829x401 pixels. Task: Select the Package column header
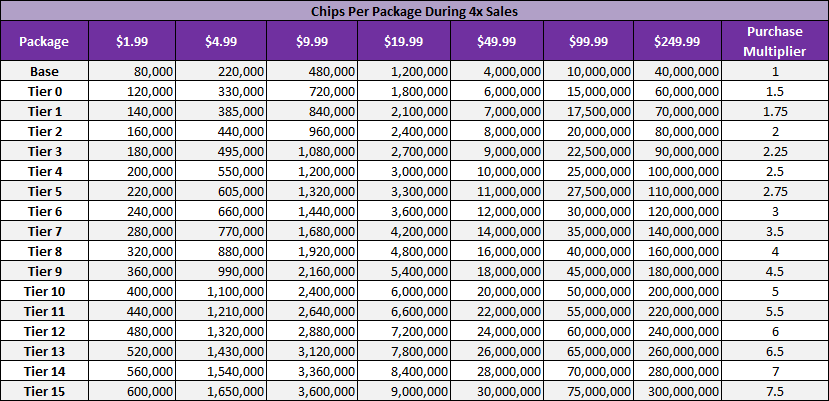[x=44, y=41]
